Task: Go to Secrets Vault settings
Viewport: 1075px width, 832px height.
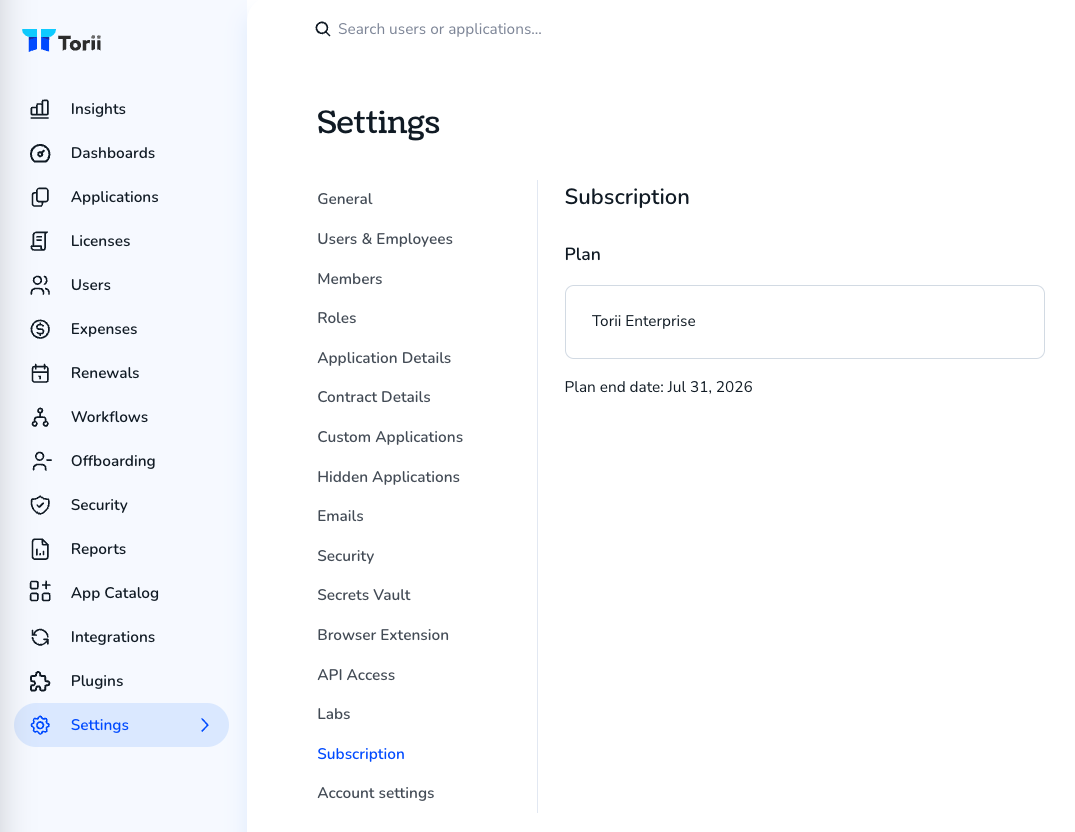Action: (363, 595)
